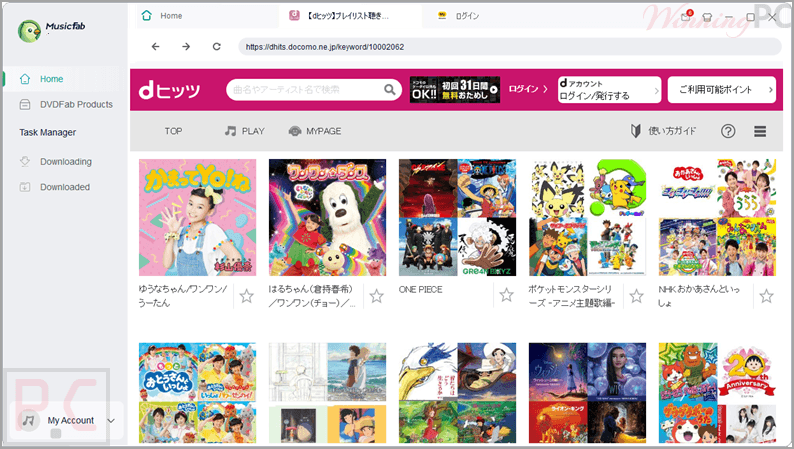Favorite the NHKおかあさんといっしょ playlist star
This screenshot has width=794, height=449.
pyautogui.click(x=766, y=296)
